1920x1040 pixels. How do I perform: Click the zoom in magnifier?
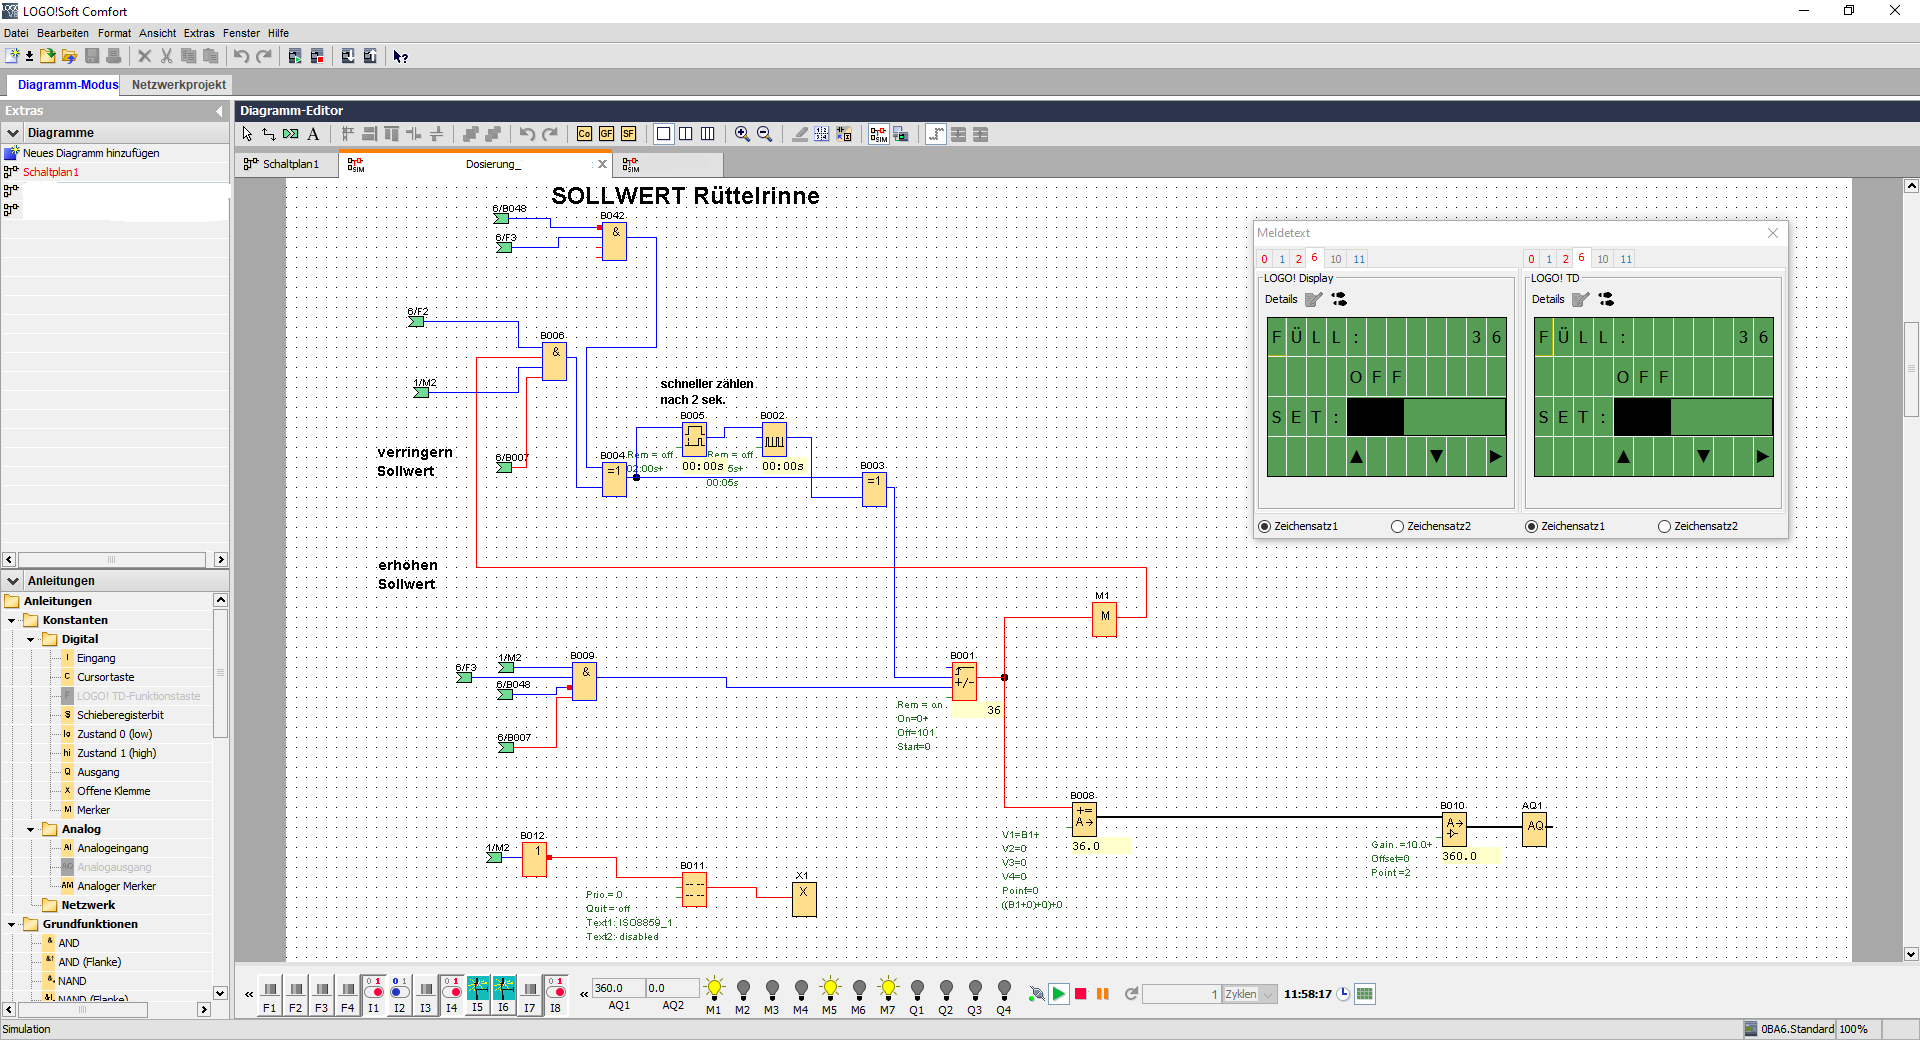742,134
